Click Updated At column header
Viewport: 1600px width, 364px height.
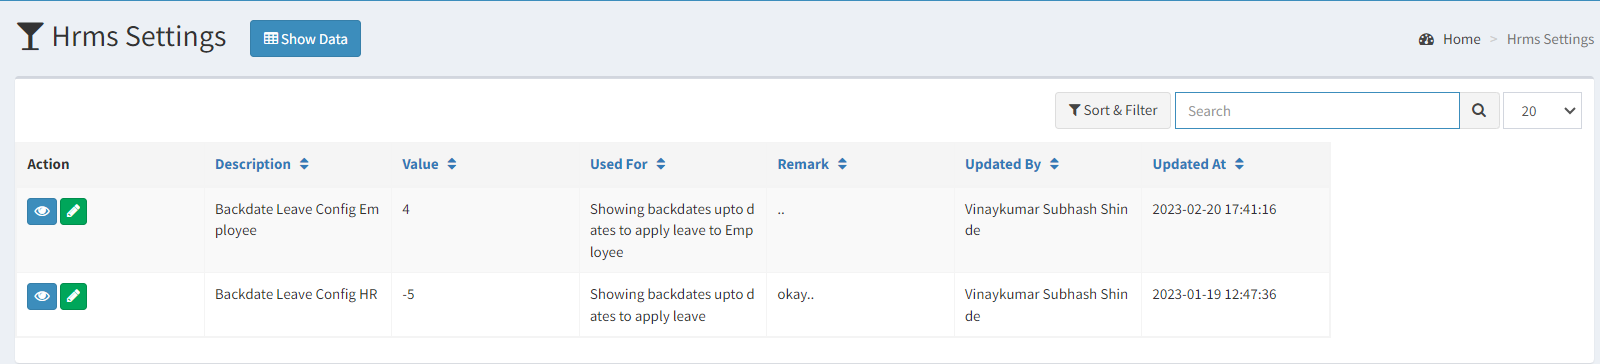[x=1189, y=164]
